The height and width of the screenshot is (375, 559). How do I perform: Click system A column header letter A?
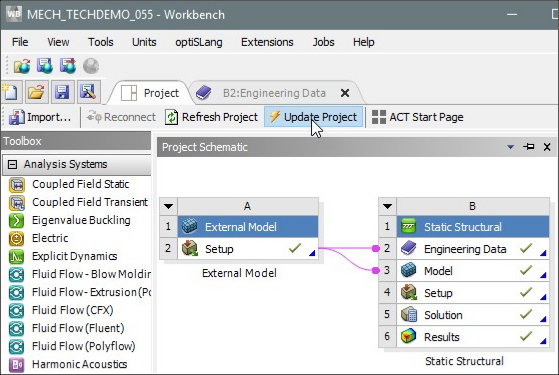pos(247,206)
